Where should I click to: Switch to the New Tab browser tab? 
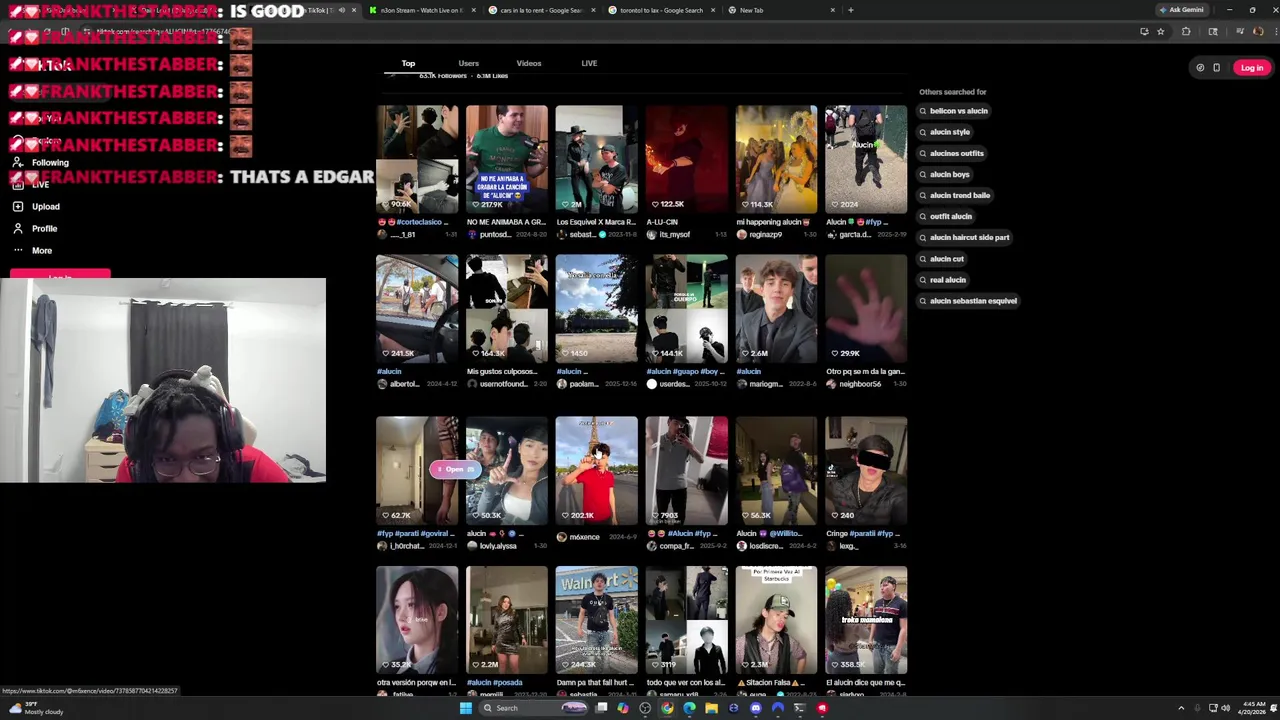coord(780,10)
